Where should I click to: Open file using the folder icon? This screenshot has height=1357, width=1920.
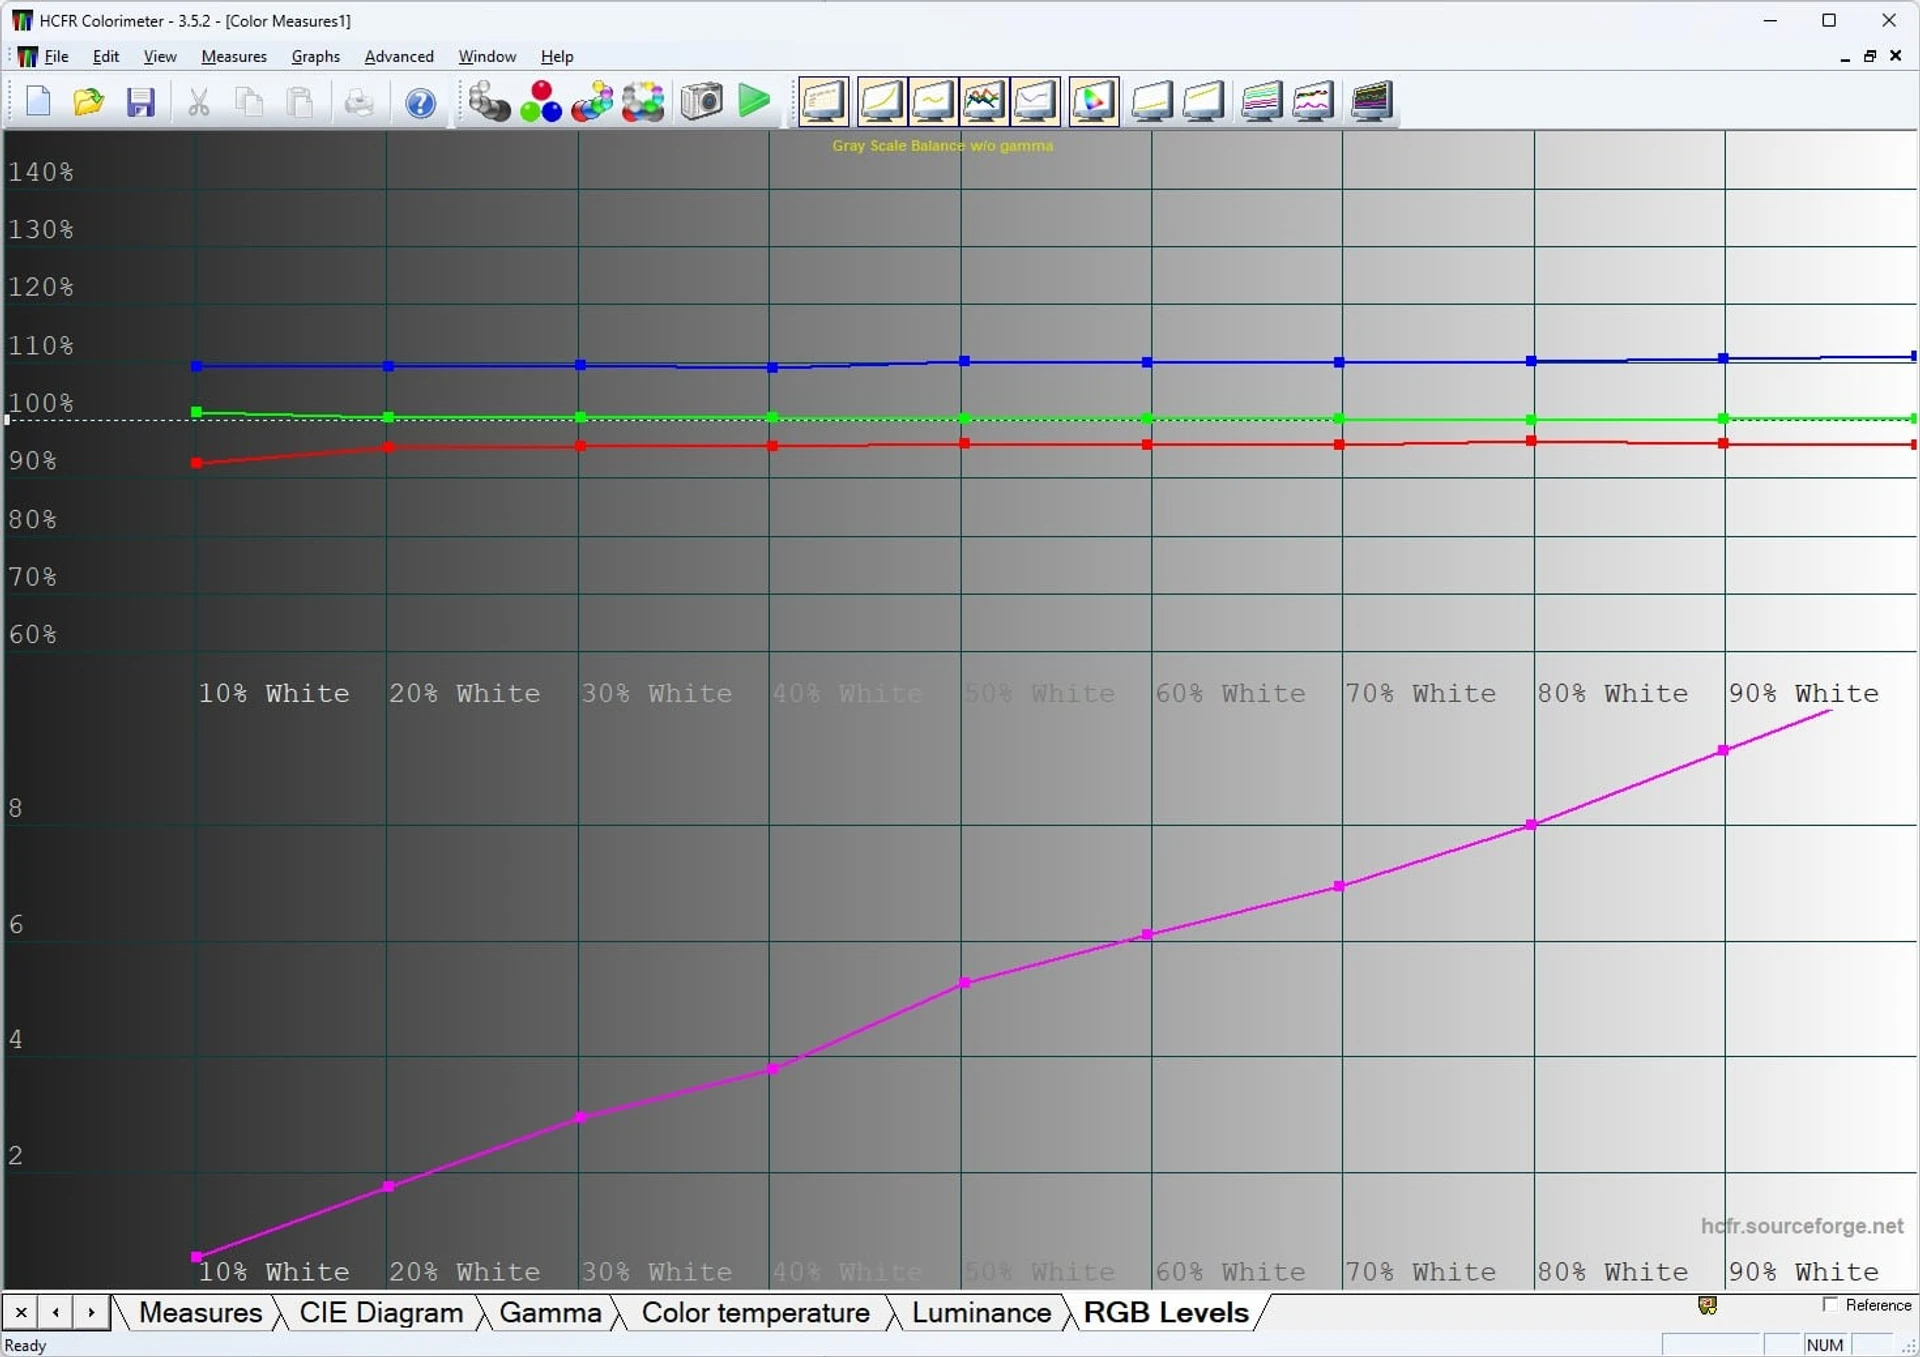coord(89,102)
